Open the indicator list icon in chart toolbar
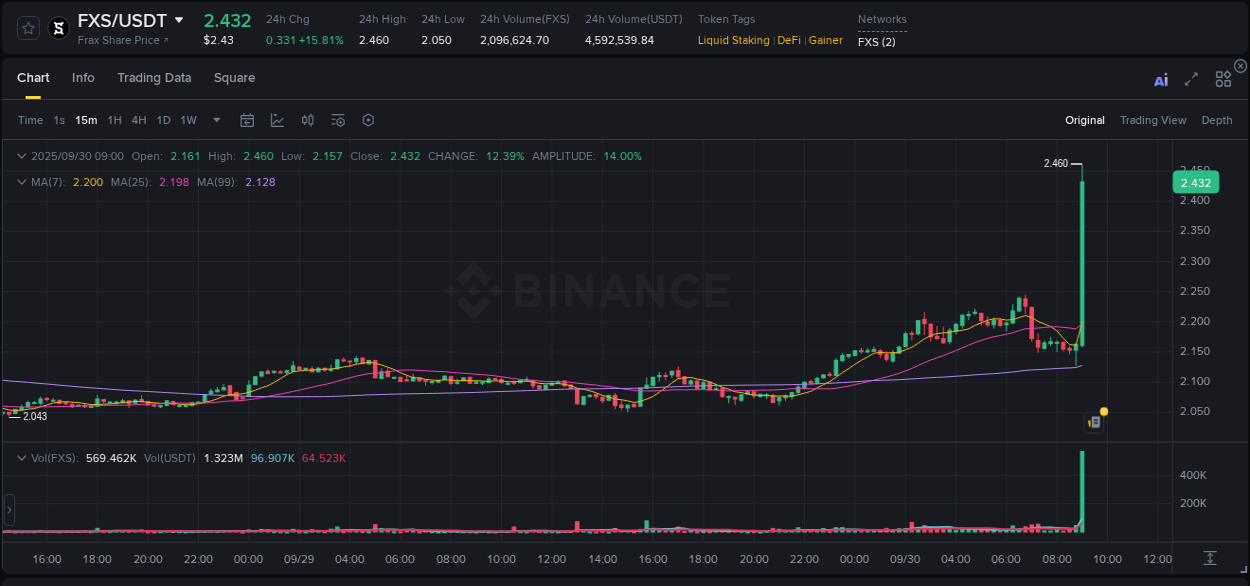Viewport: 1250px width, 586px height. pyautogui.click(x=337, y=120)
